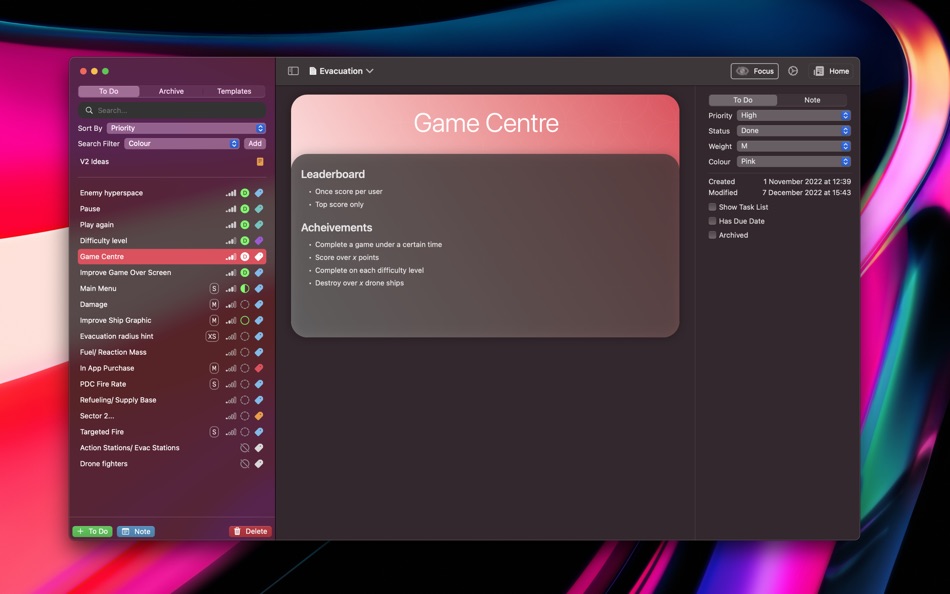Enable the Show Task List checkbox

click(712, 207)
